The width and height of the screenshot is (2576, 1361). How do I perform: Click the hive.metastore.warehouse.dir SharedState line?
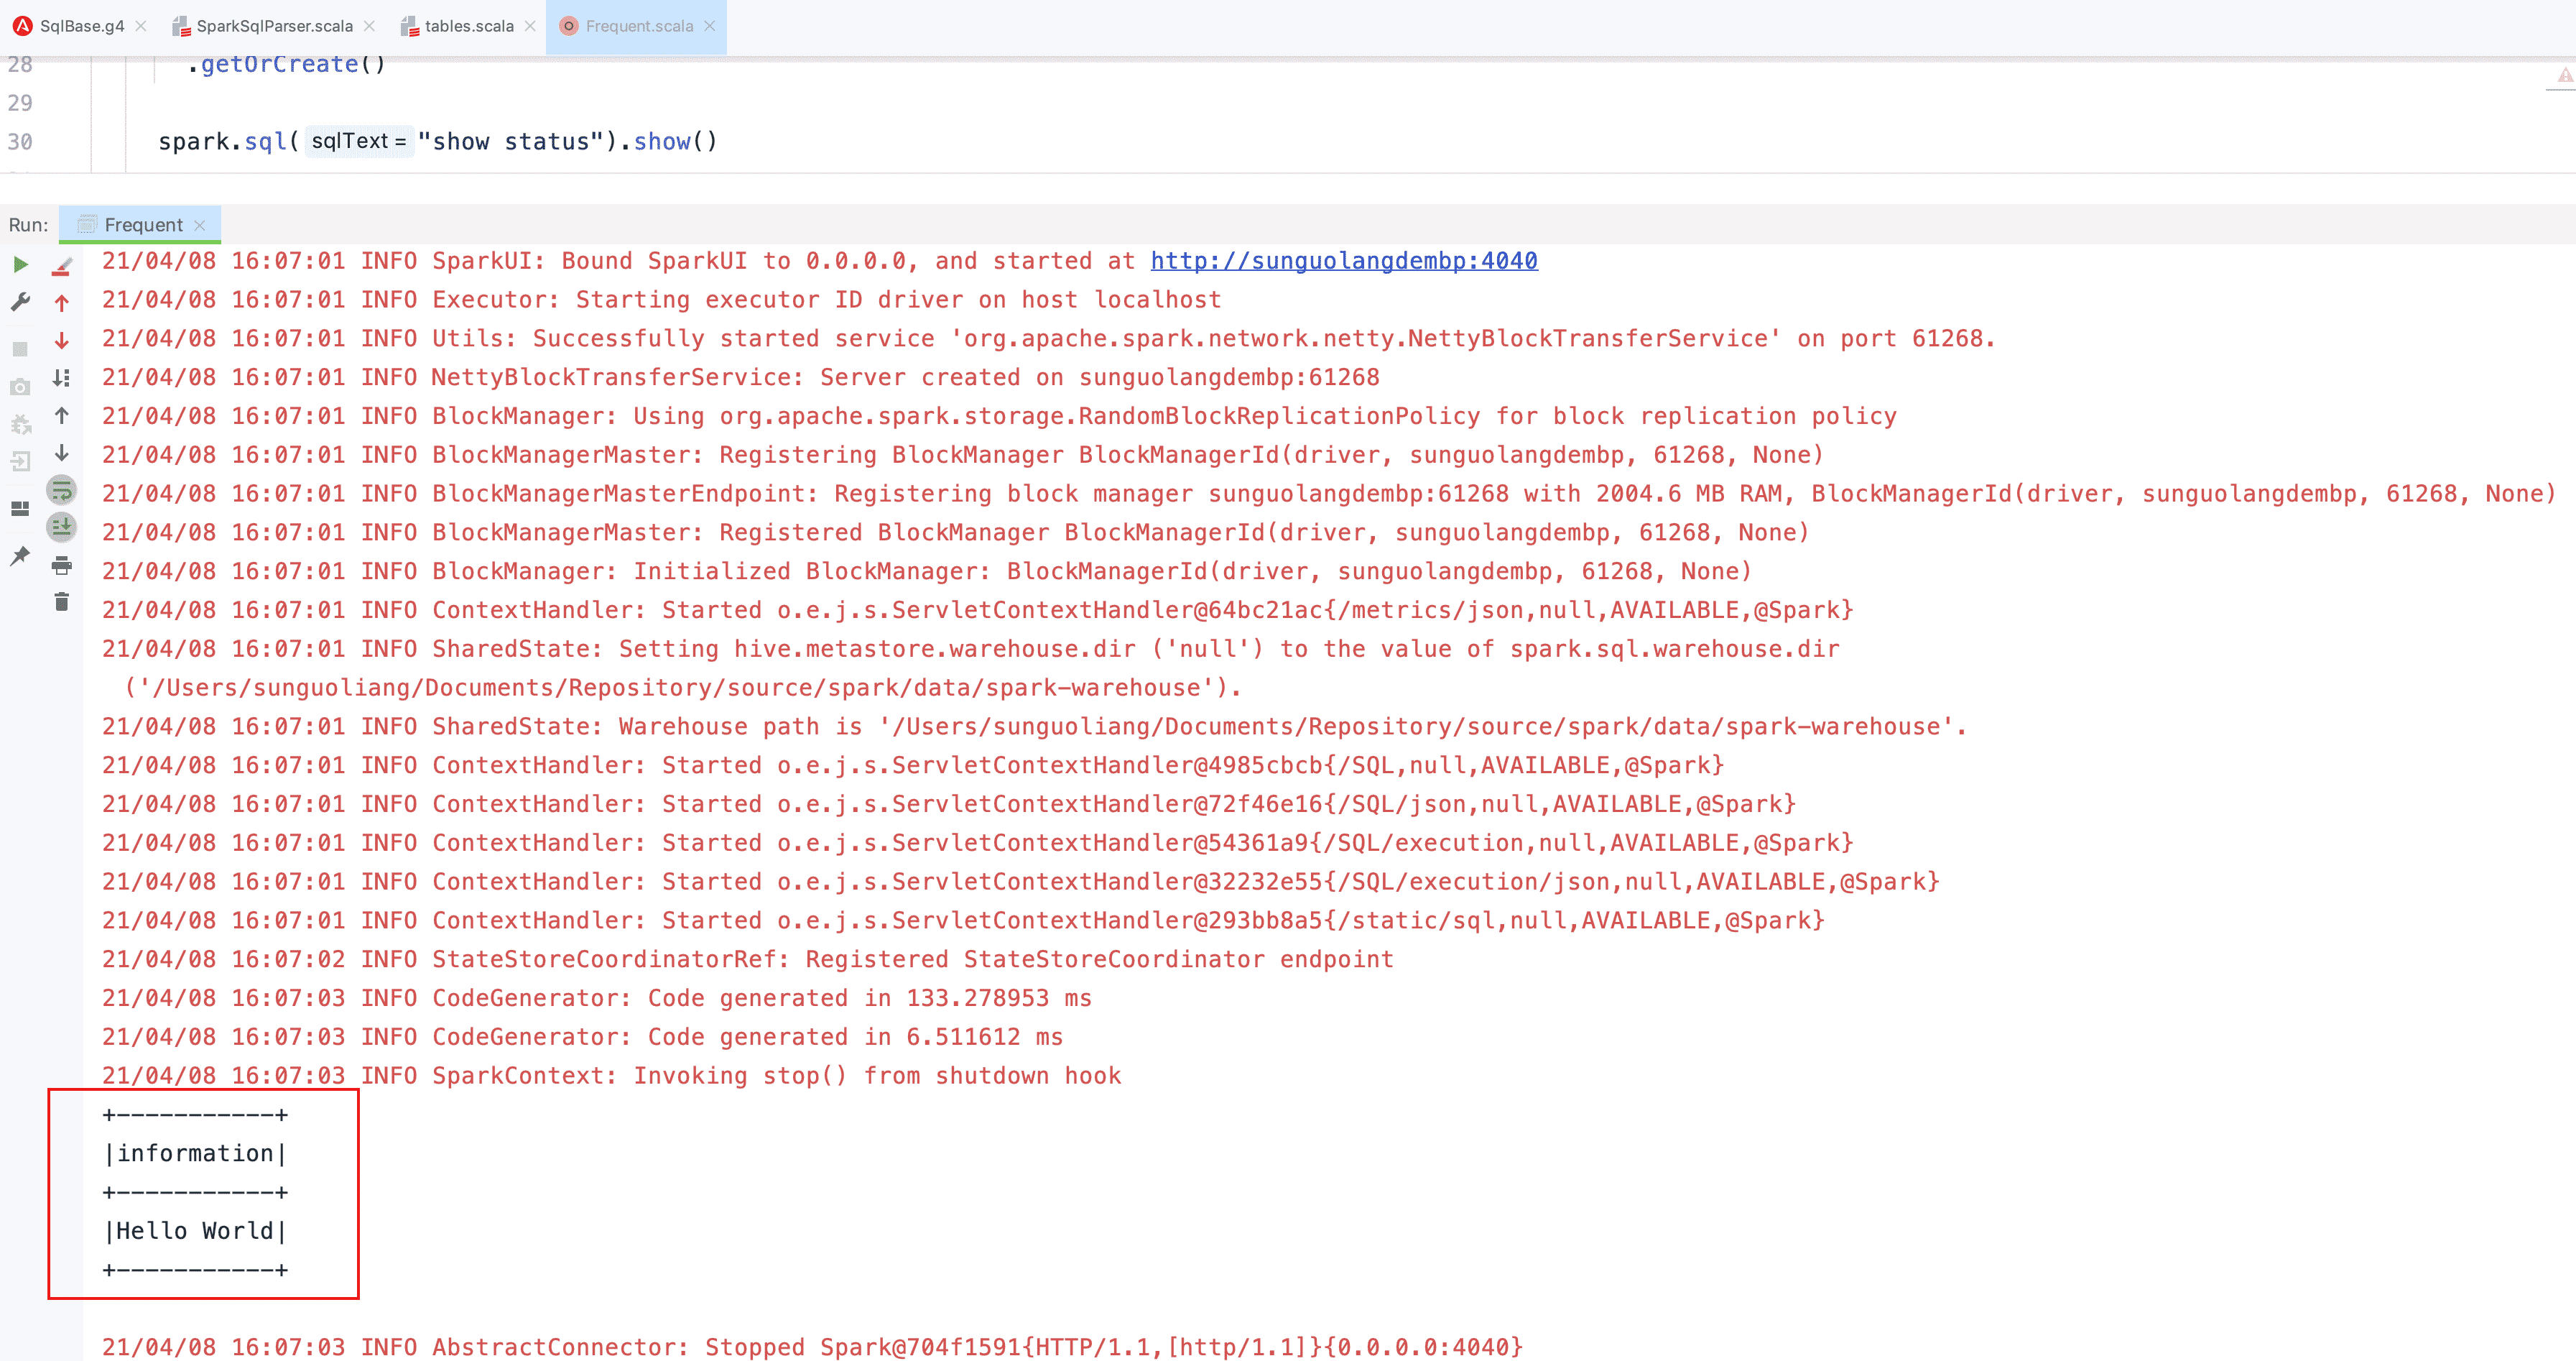point(971,668)
